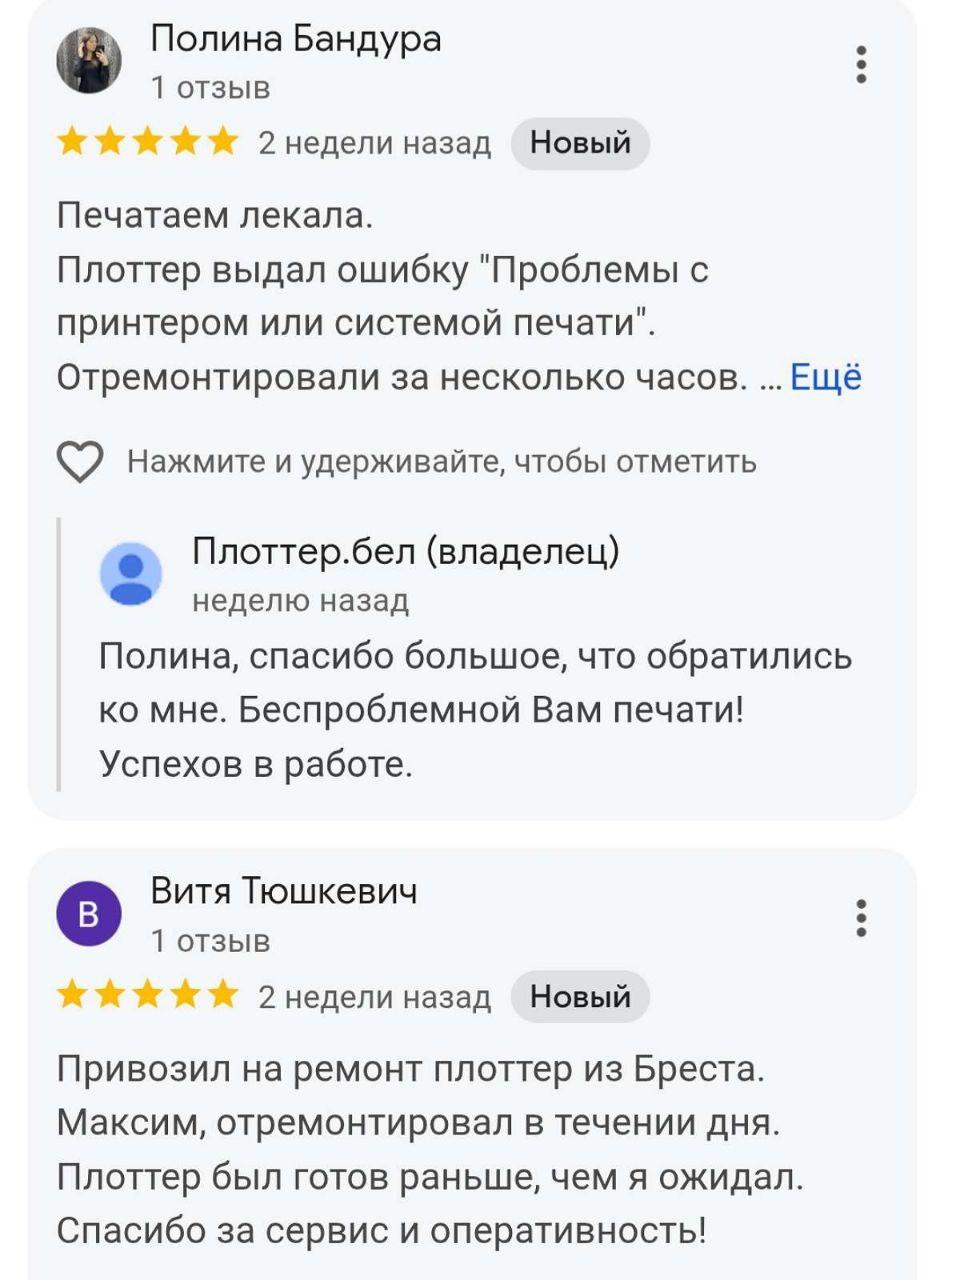Open the Витя Тюшкевич profile name

click(284, 890)
